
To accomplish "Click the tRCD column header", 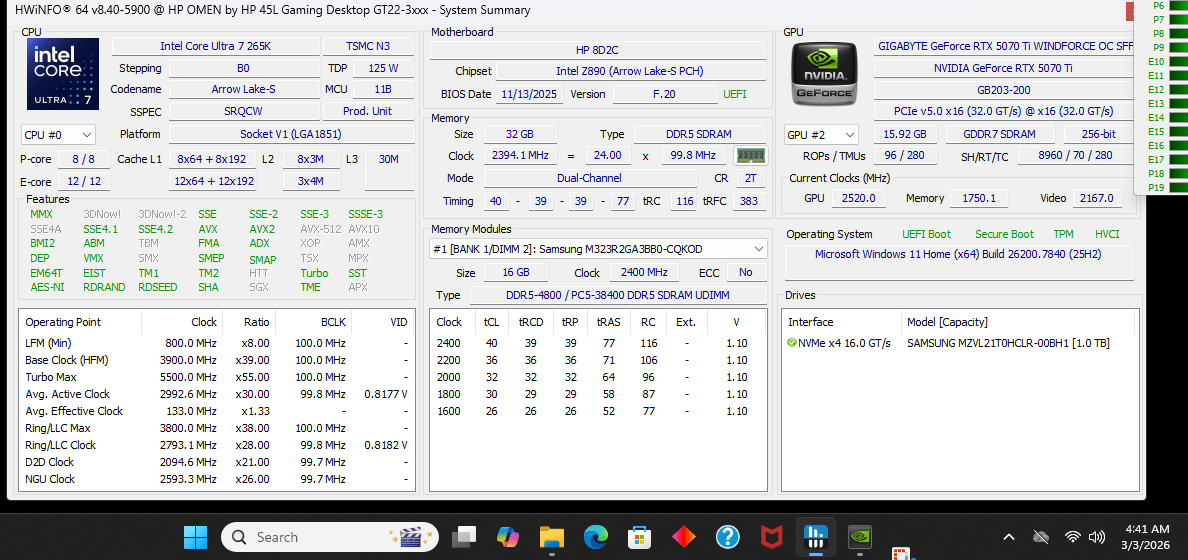I will [x=530, y=322].
